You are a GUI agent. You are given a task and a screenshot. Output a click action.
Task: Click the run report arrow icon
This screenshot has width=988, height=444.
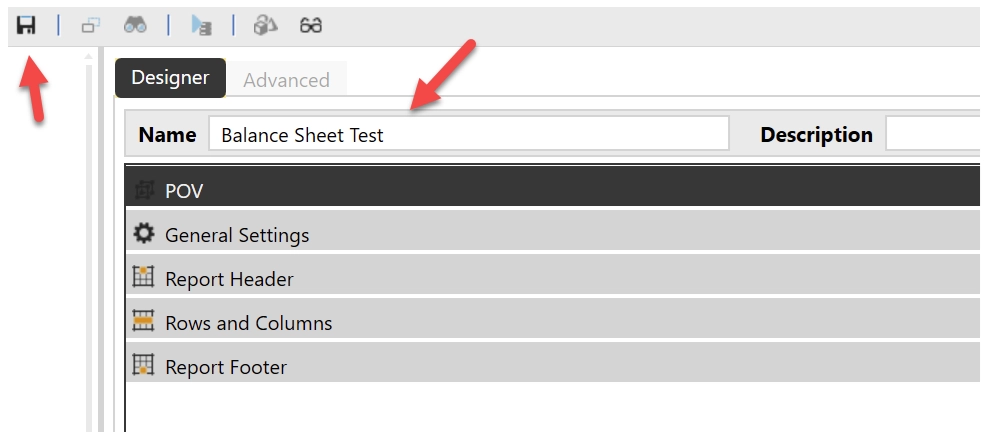click(201, 26)
